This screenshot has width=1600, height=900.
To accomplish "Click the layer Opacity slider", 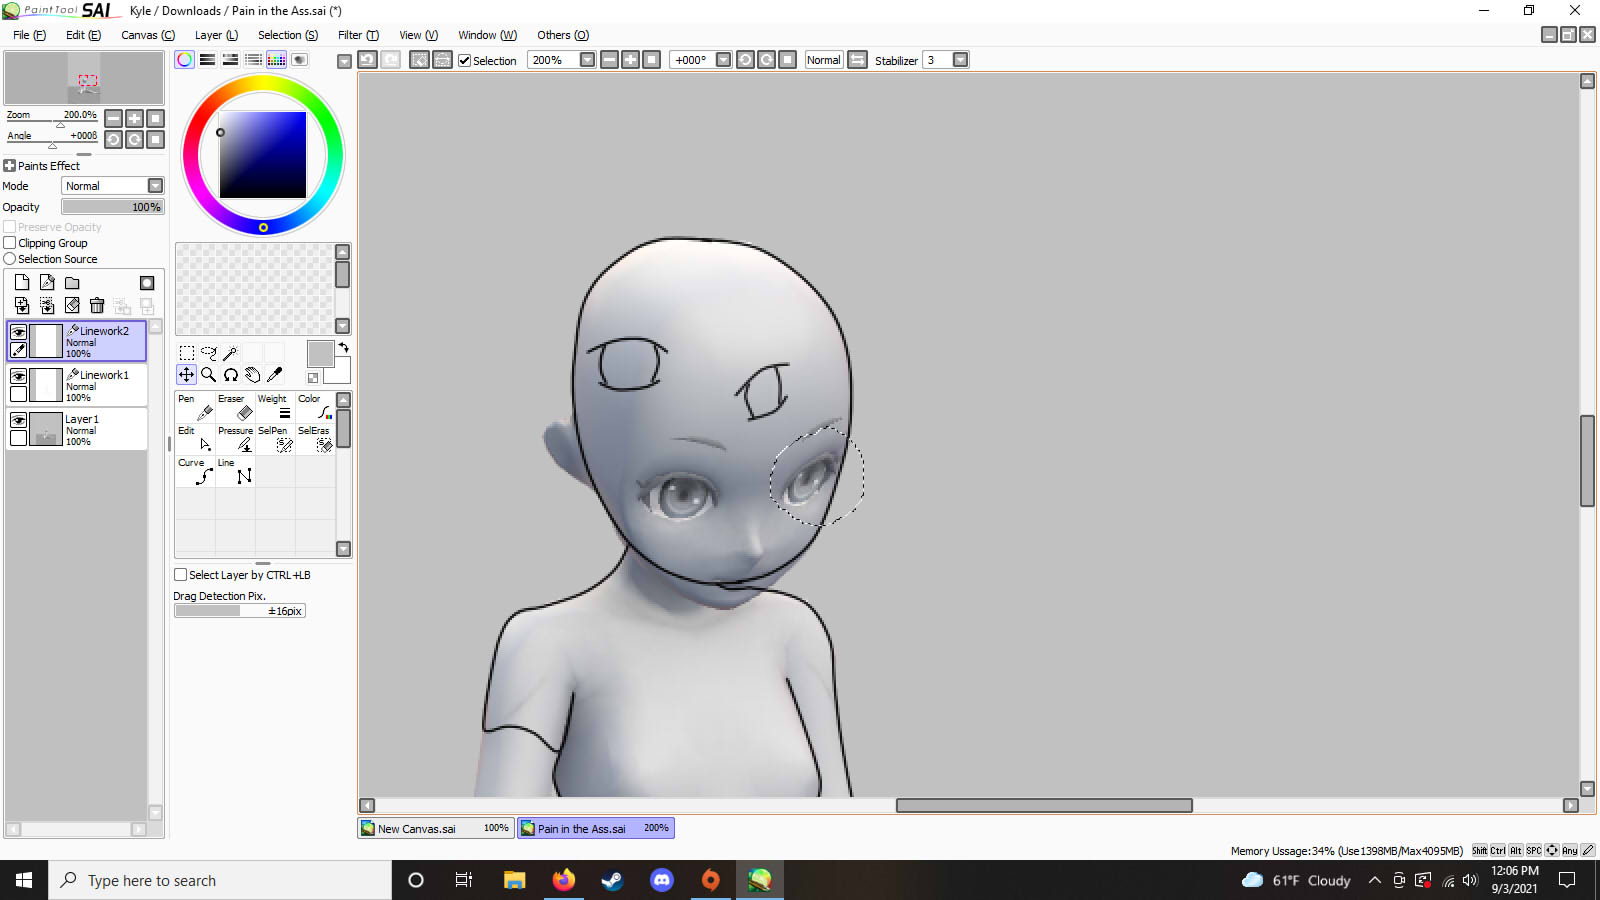I will coord(112,207).
